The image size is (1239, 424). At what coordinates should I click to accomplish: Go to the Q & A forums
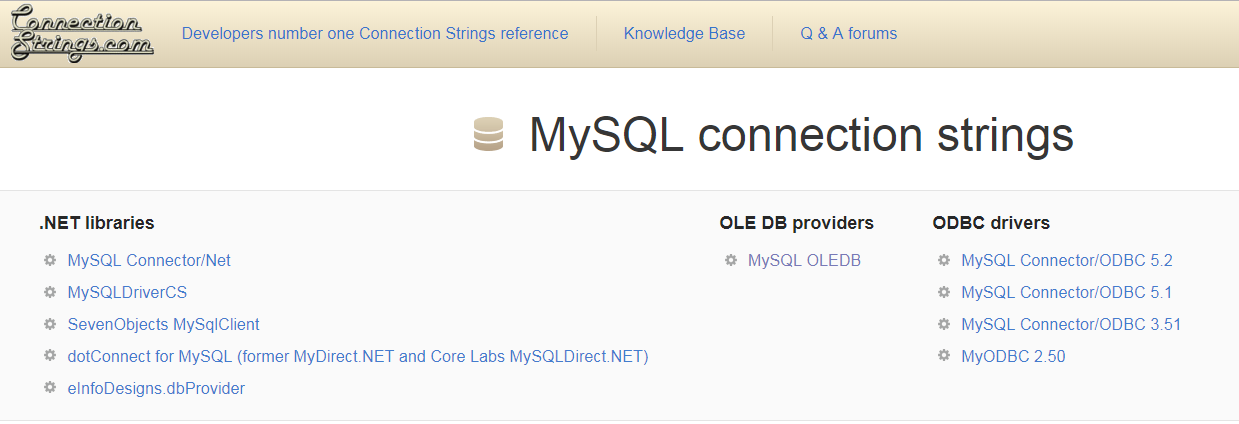click(x=848, y=33)
